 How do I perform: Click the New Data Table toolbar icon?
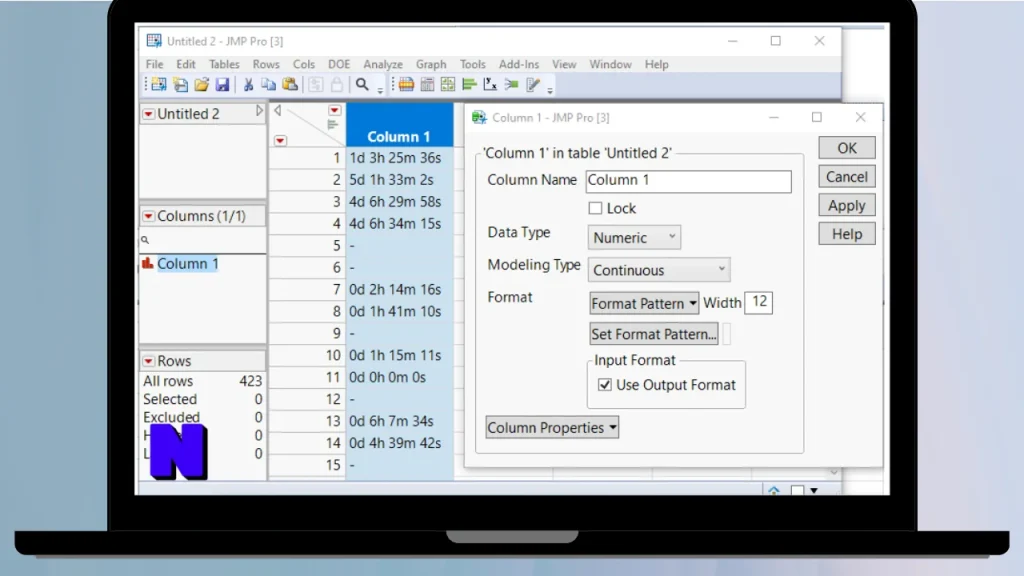[x=159, y=84]
